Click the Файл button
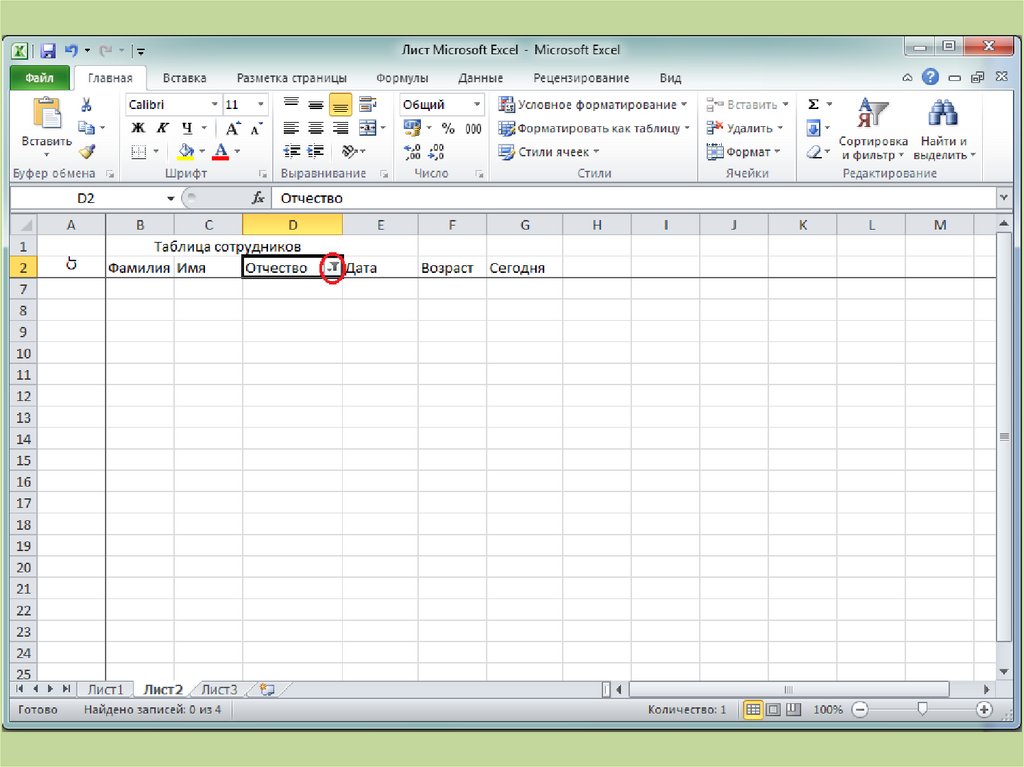 click(40, 78)
